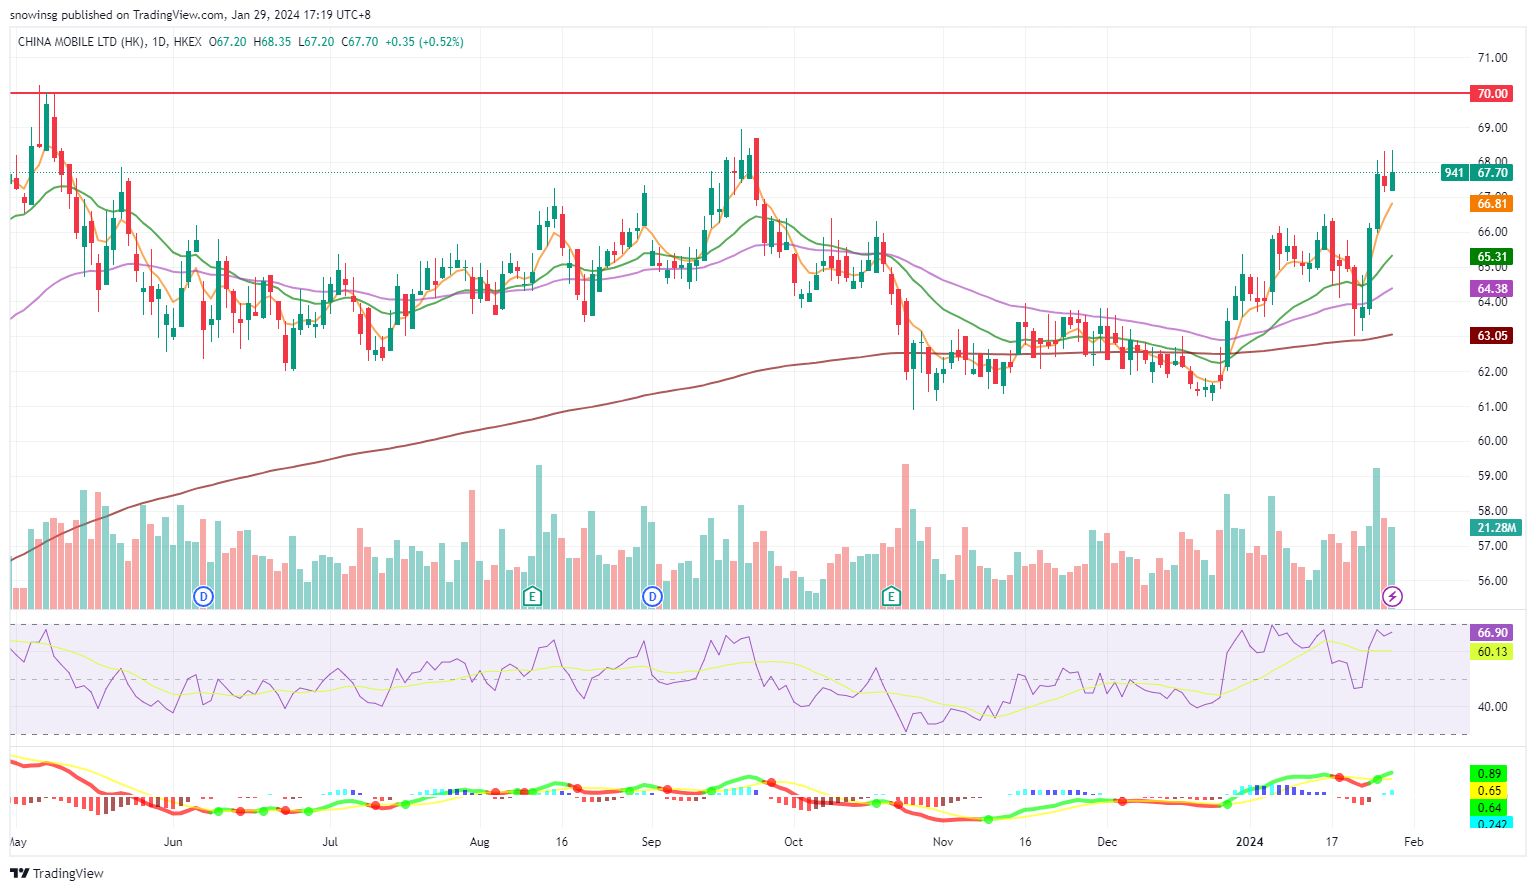Click the close value C67.70
The image size is (1536, 891).
(360, 42)
